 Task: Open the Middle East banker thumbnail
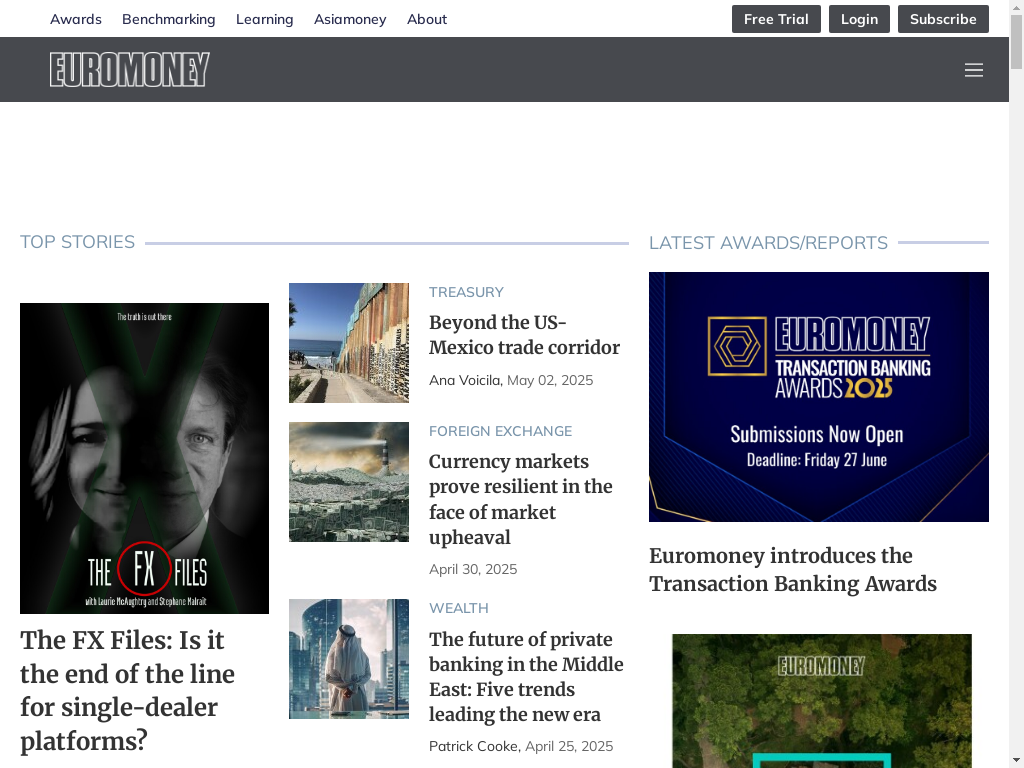[x=349, y=659]
